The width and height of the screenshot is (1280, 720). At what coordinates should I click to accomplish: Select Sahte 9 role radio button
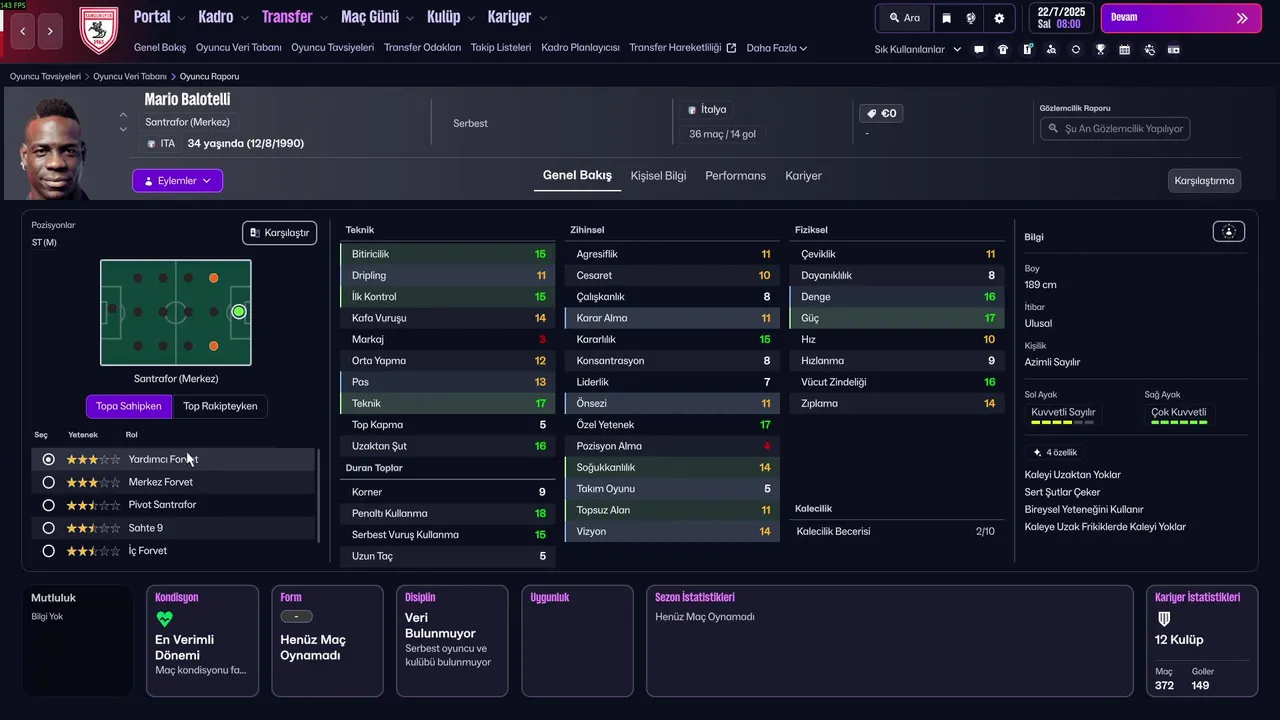click(48, 528)
